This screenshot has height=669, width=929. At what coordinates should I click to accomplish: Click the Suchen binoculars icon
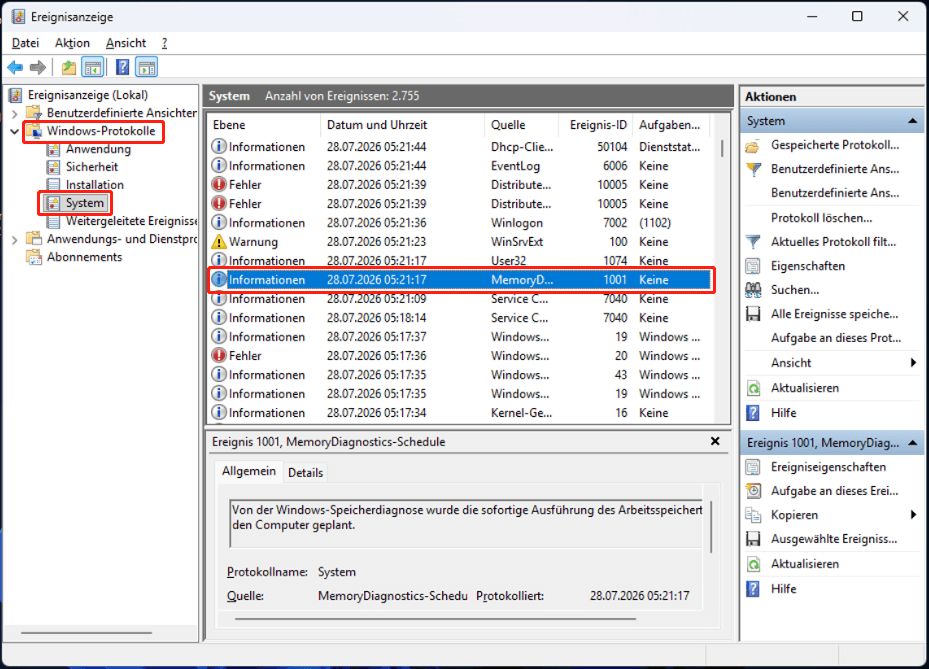click(753, 290)
